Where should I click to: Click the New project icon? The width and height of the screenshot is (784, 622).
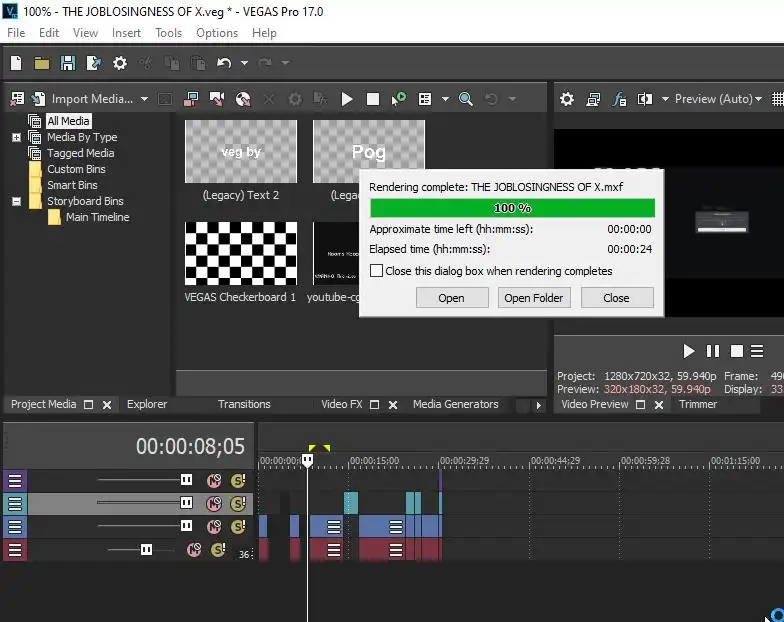pos(16,63)
